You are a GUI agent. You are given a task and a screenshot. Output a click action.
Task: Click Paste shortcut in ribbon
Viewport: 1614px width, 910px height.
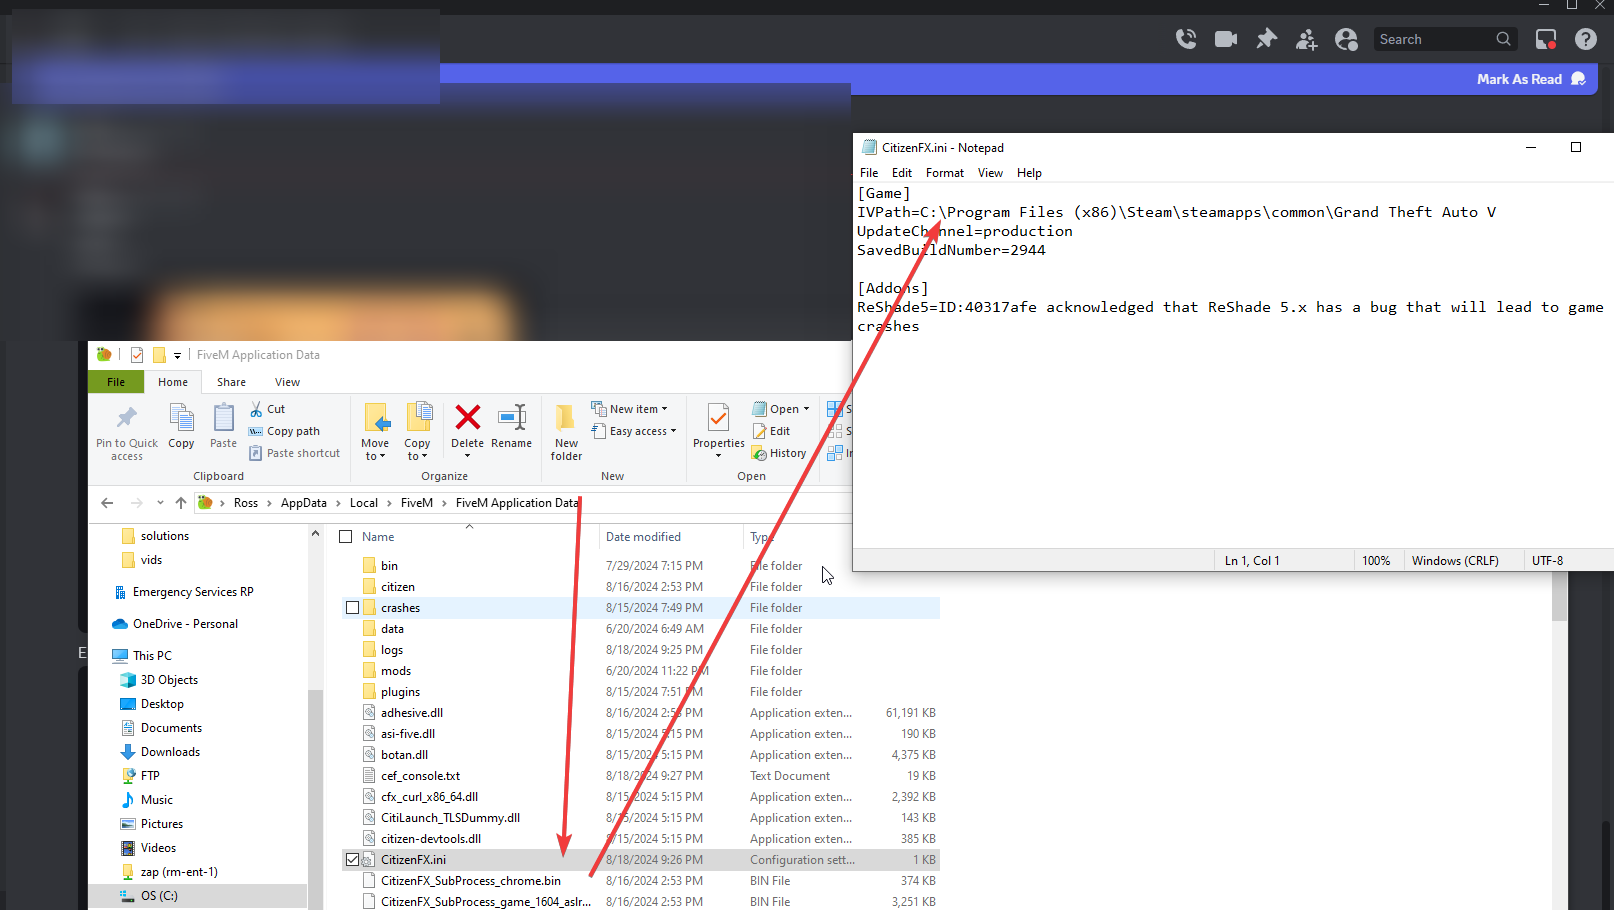(x=295, y=453)
